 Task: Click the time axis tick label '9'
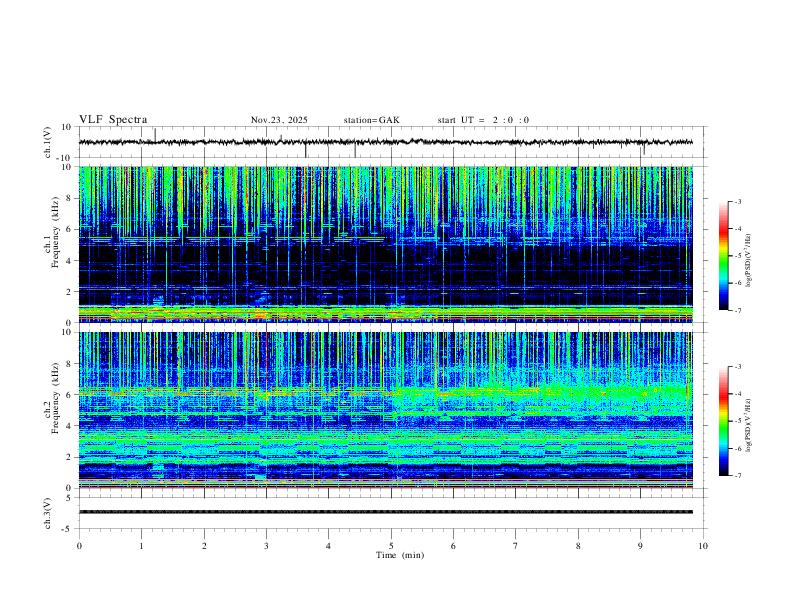[x=640, y=546]
